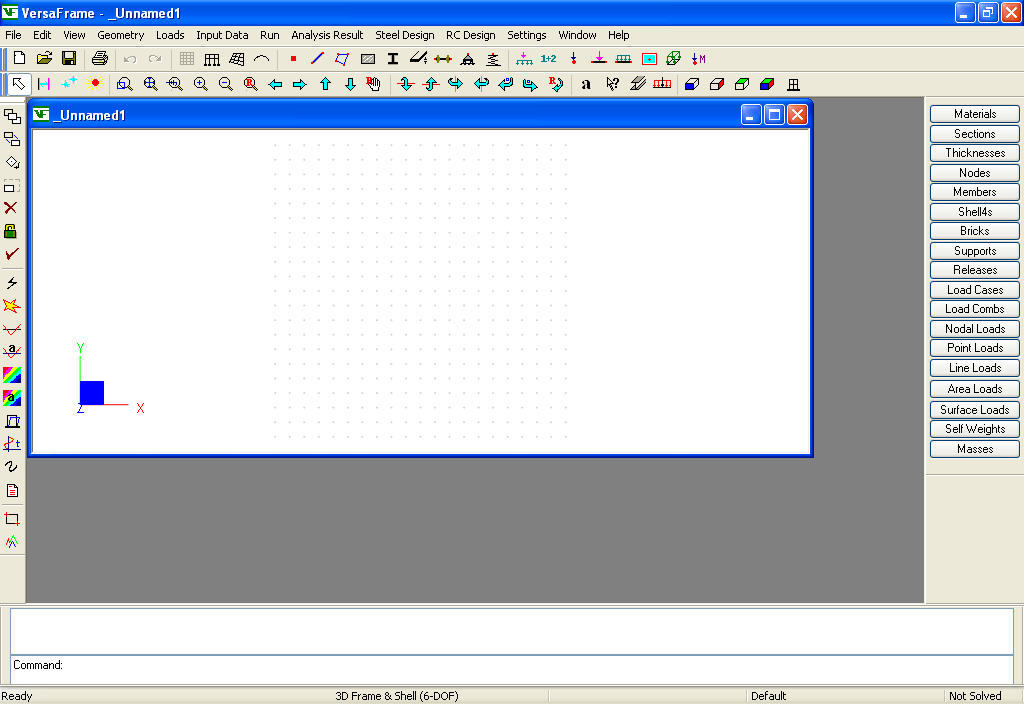Click the Materials button
This screenshot has width=1024, height=704.
[x=974, y=114]
